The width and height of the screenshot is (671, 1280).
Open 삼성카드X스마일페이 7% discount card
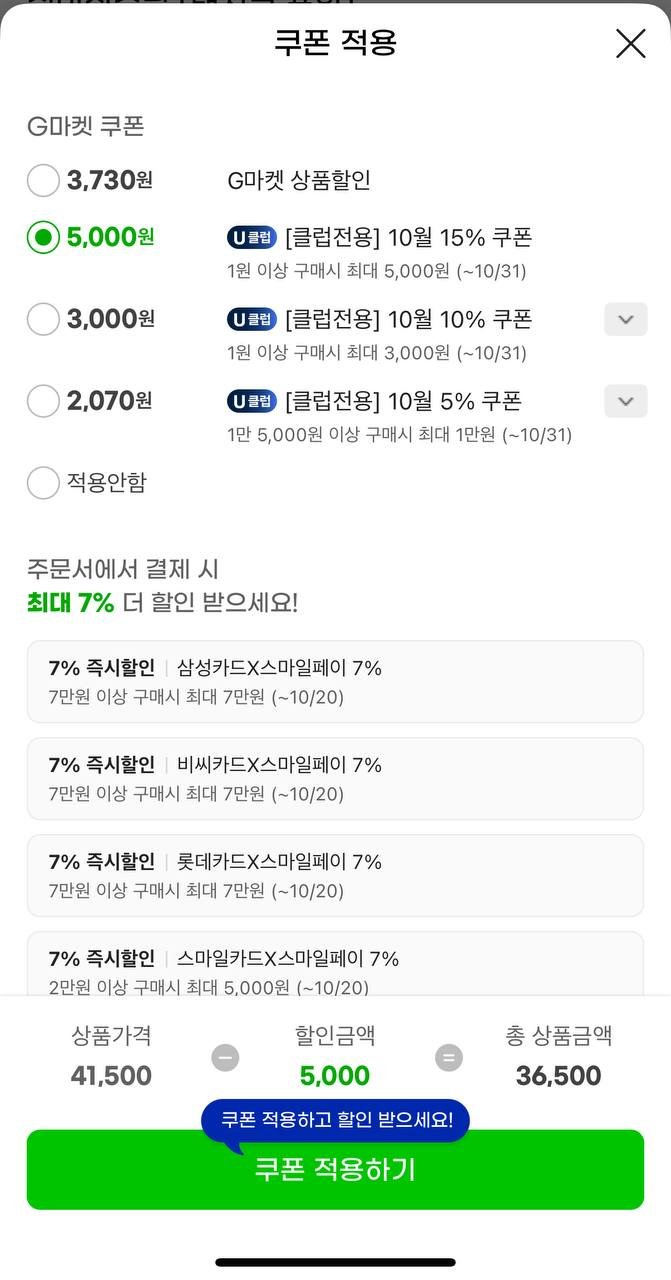point(335,681)
